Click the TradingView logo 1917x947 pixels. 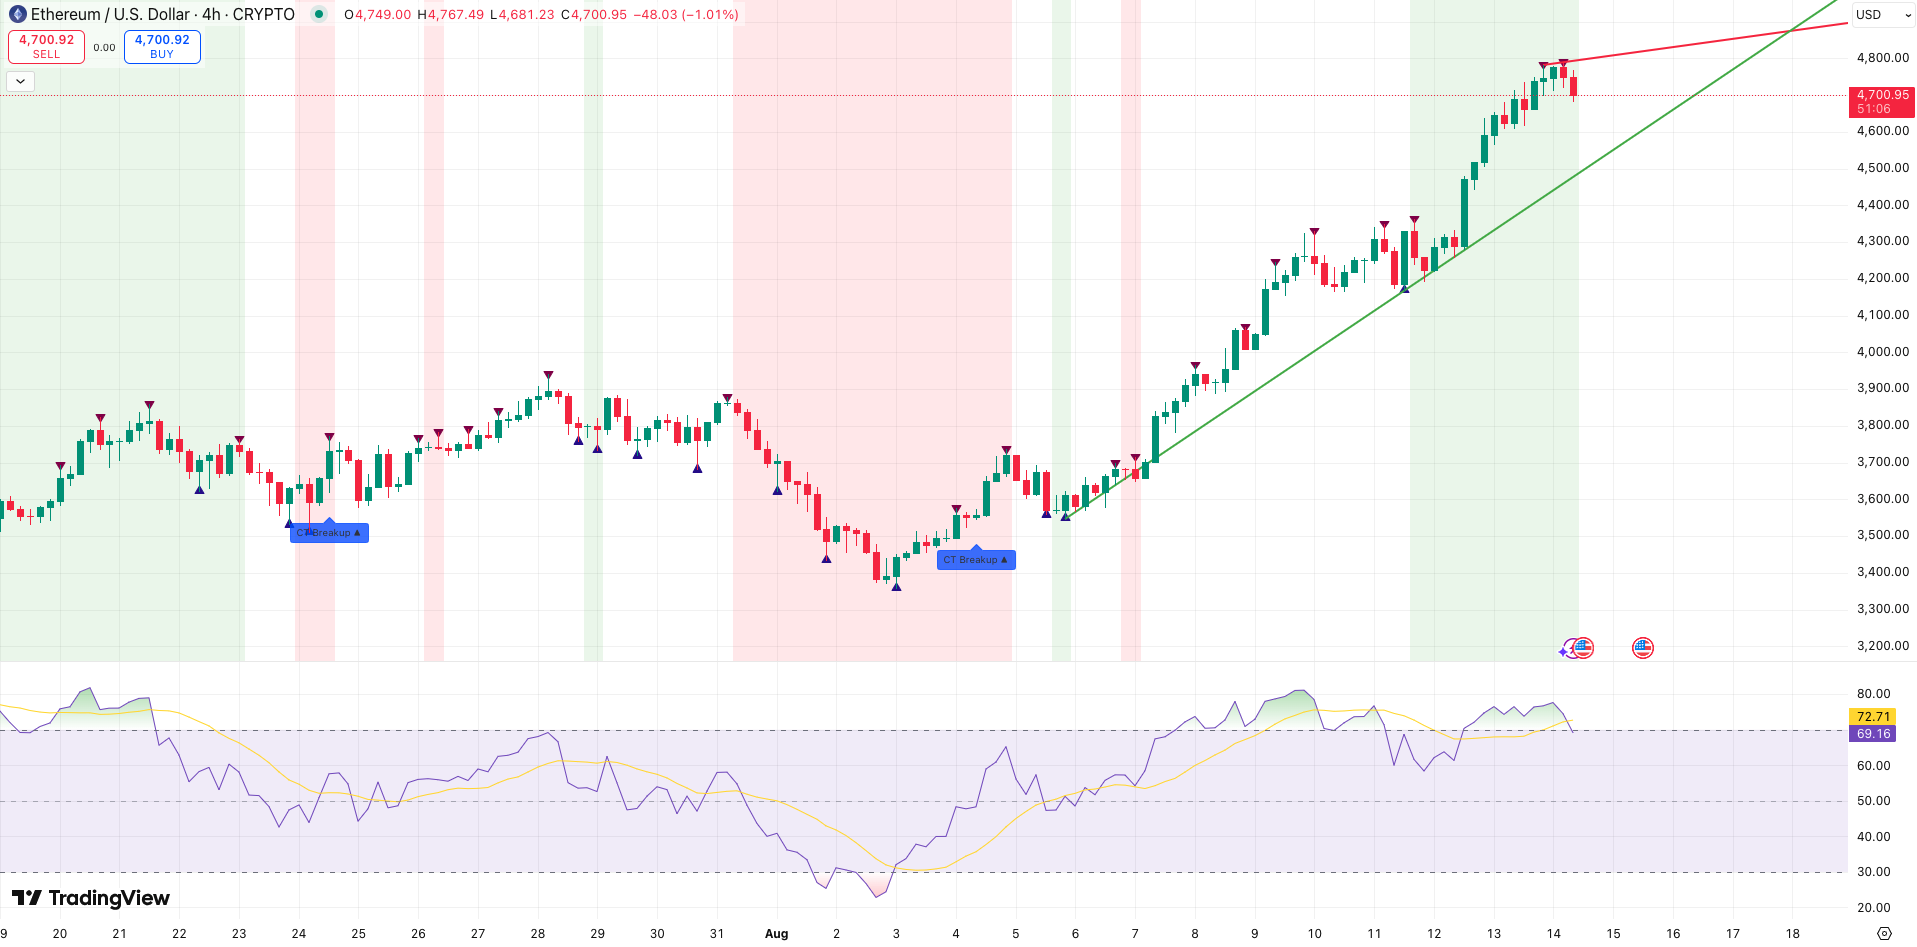tap(91, 898)
